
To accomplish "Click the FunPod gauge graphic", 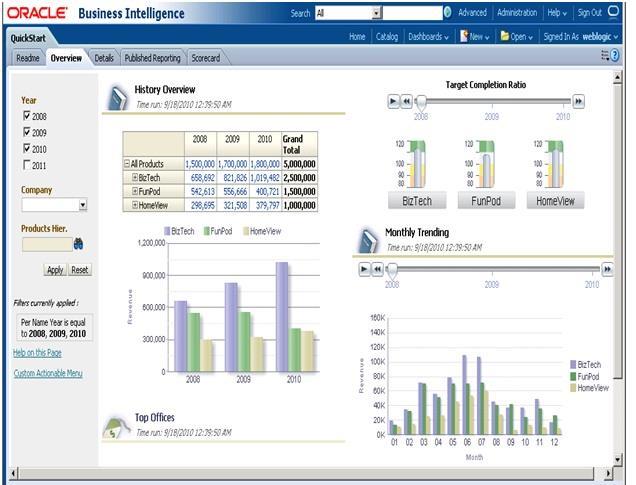I will (485, 164).
